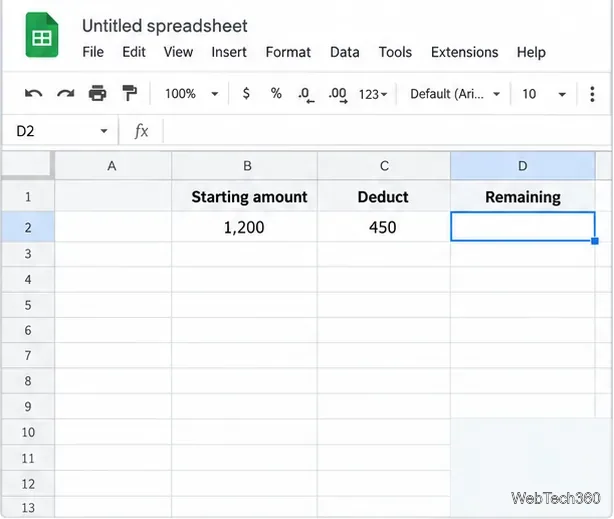Select row 12 header

click(x=28, y=484)
